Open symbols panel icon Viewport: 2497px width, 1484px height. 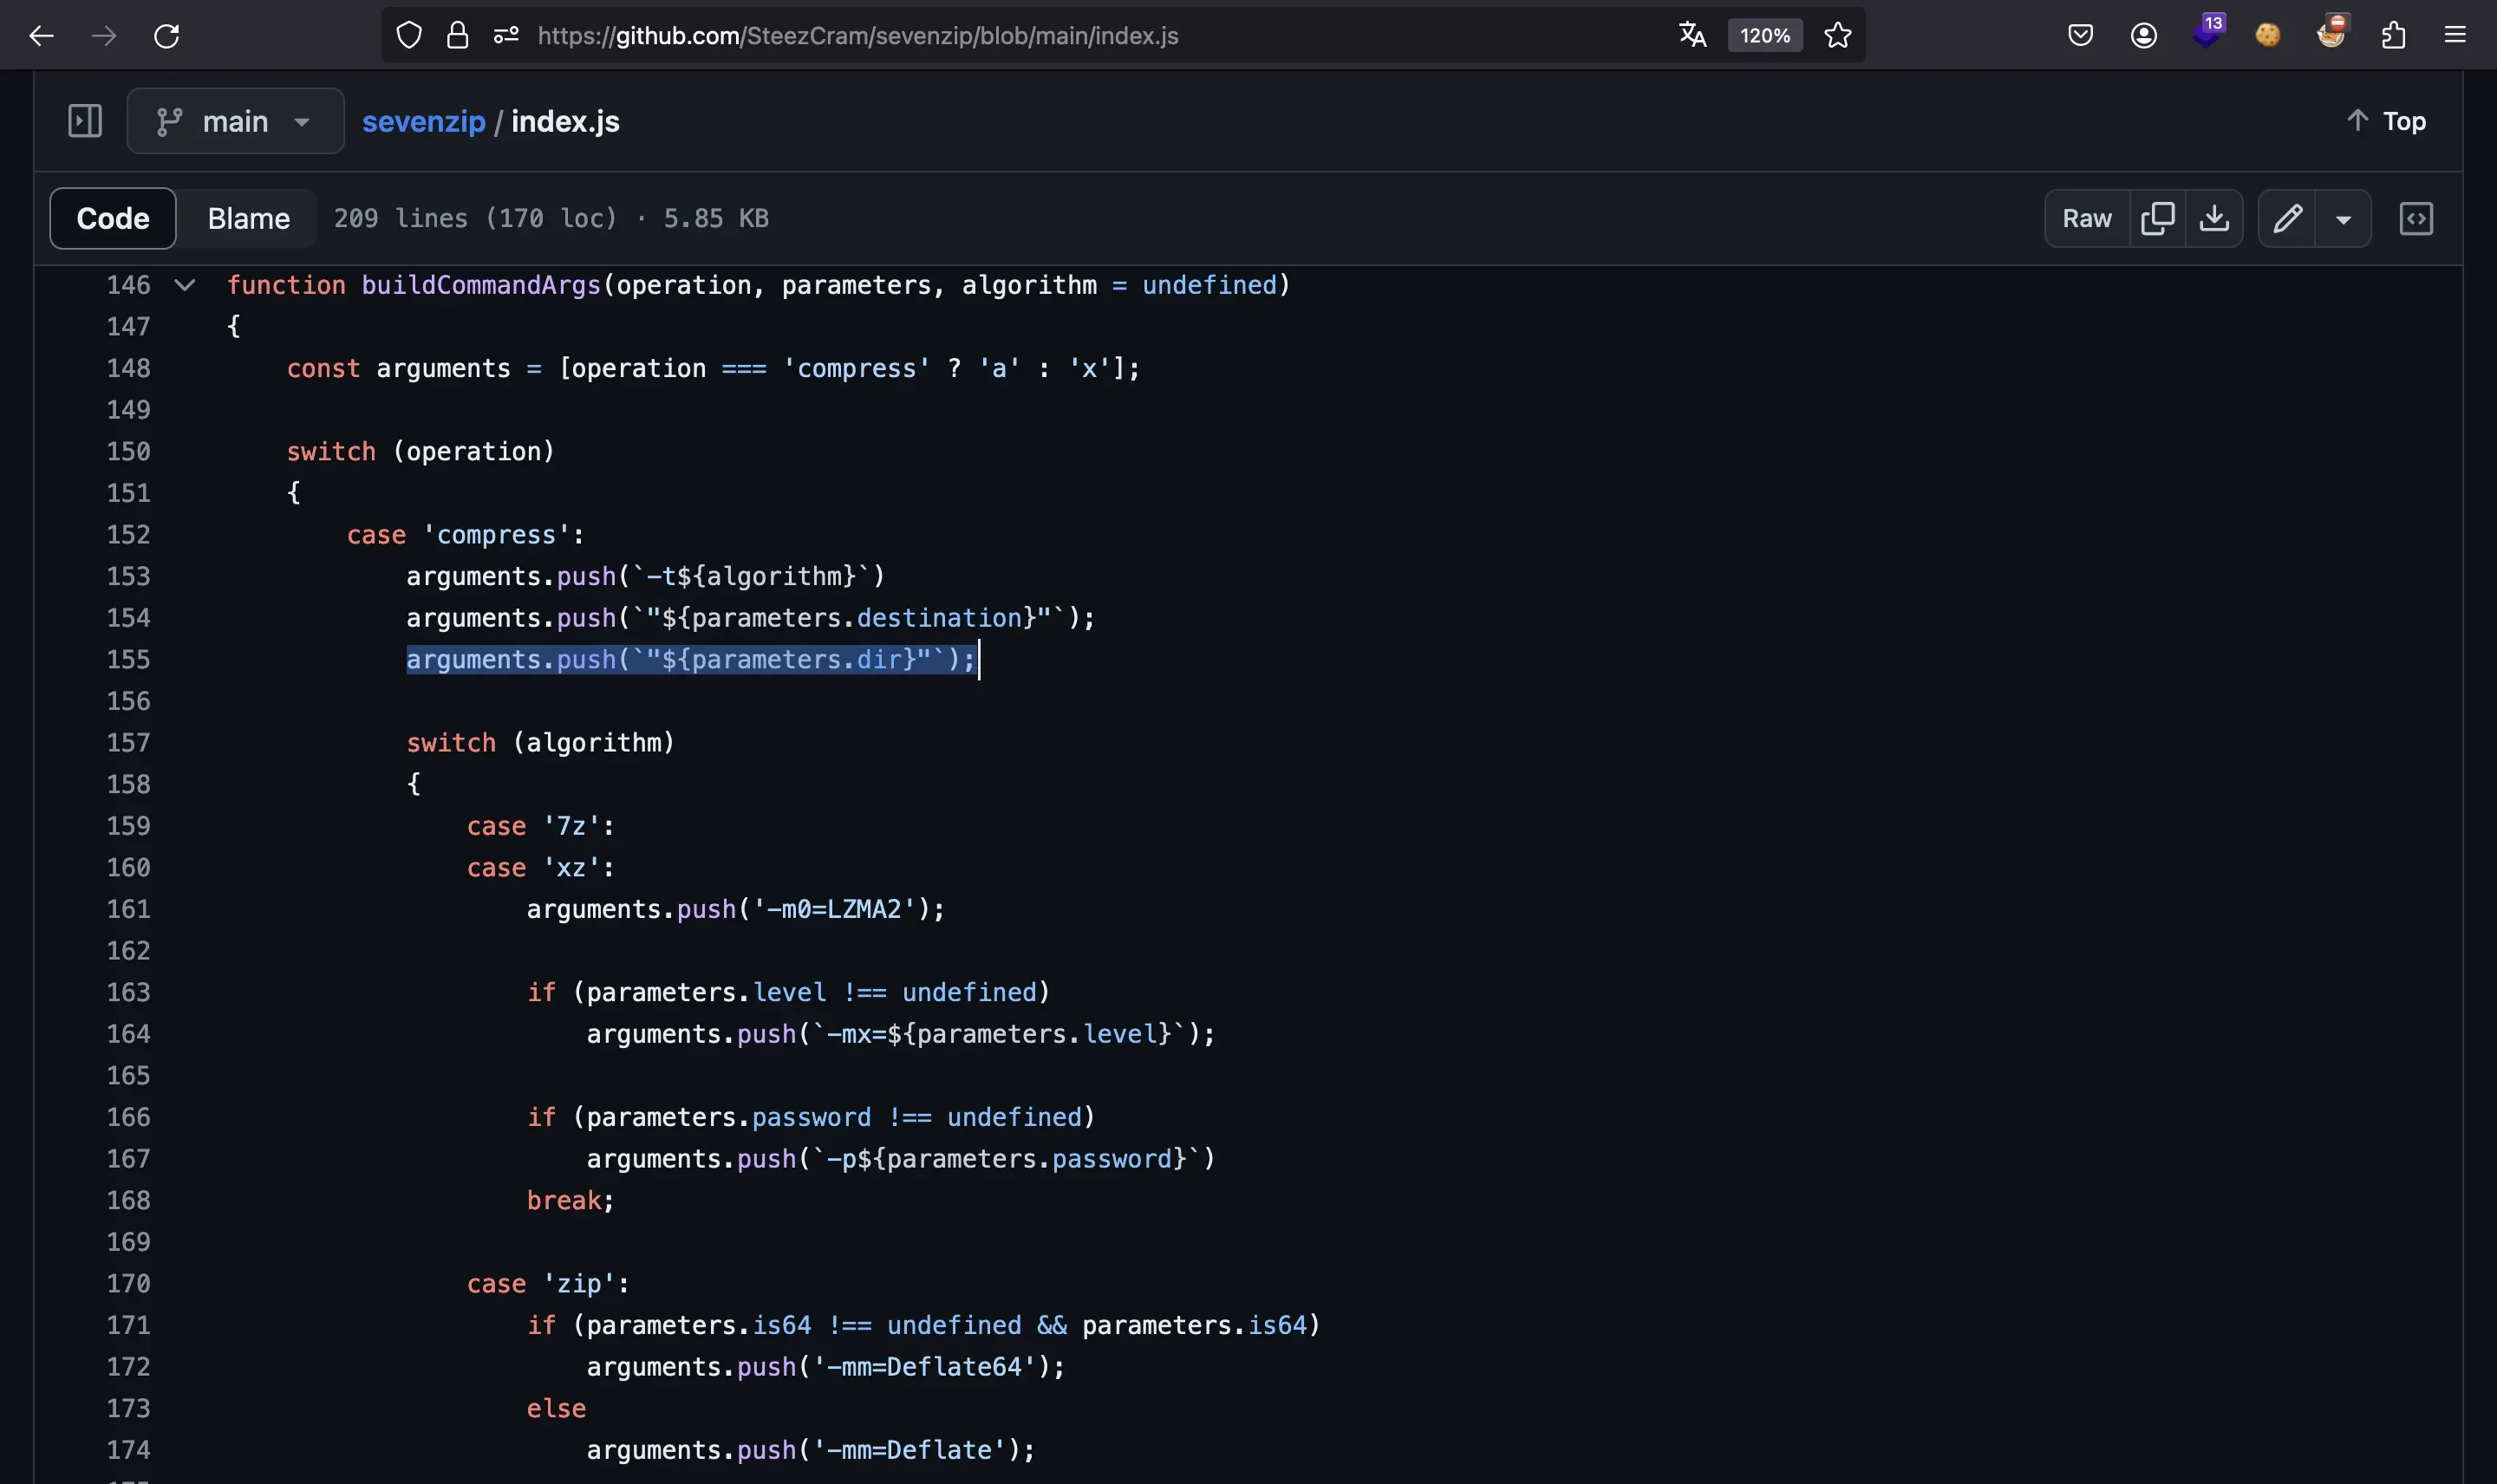(x=2415, y=218)
